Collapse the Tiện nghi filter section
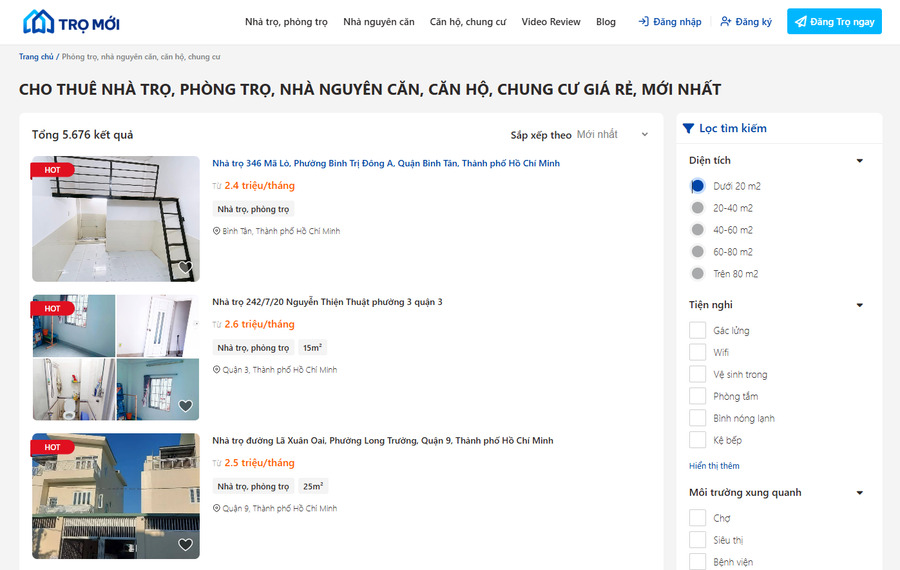The width and height of the screenshot is (900, 570). pos(859,305)
